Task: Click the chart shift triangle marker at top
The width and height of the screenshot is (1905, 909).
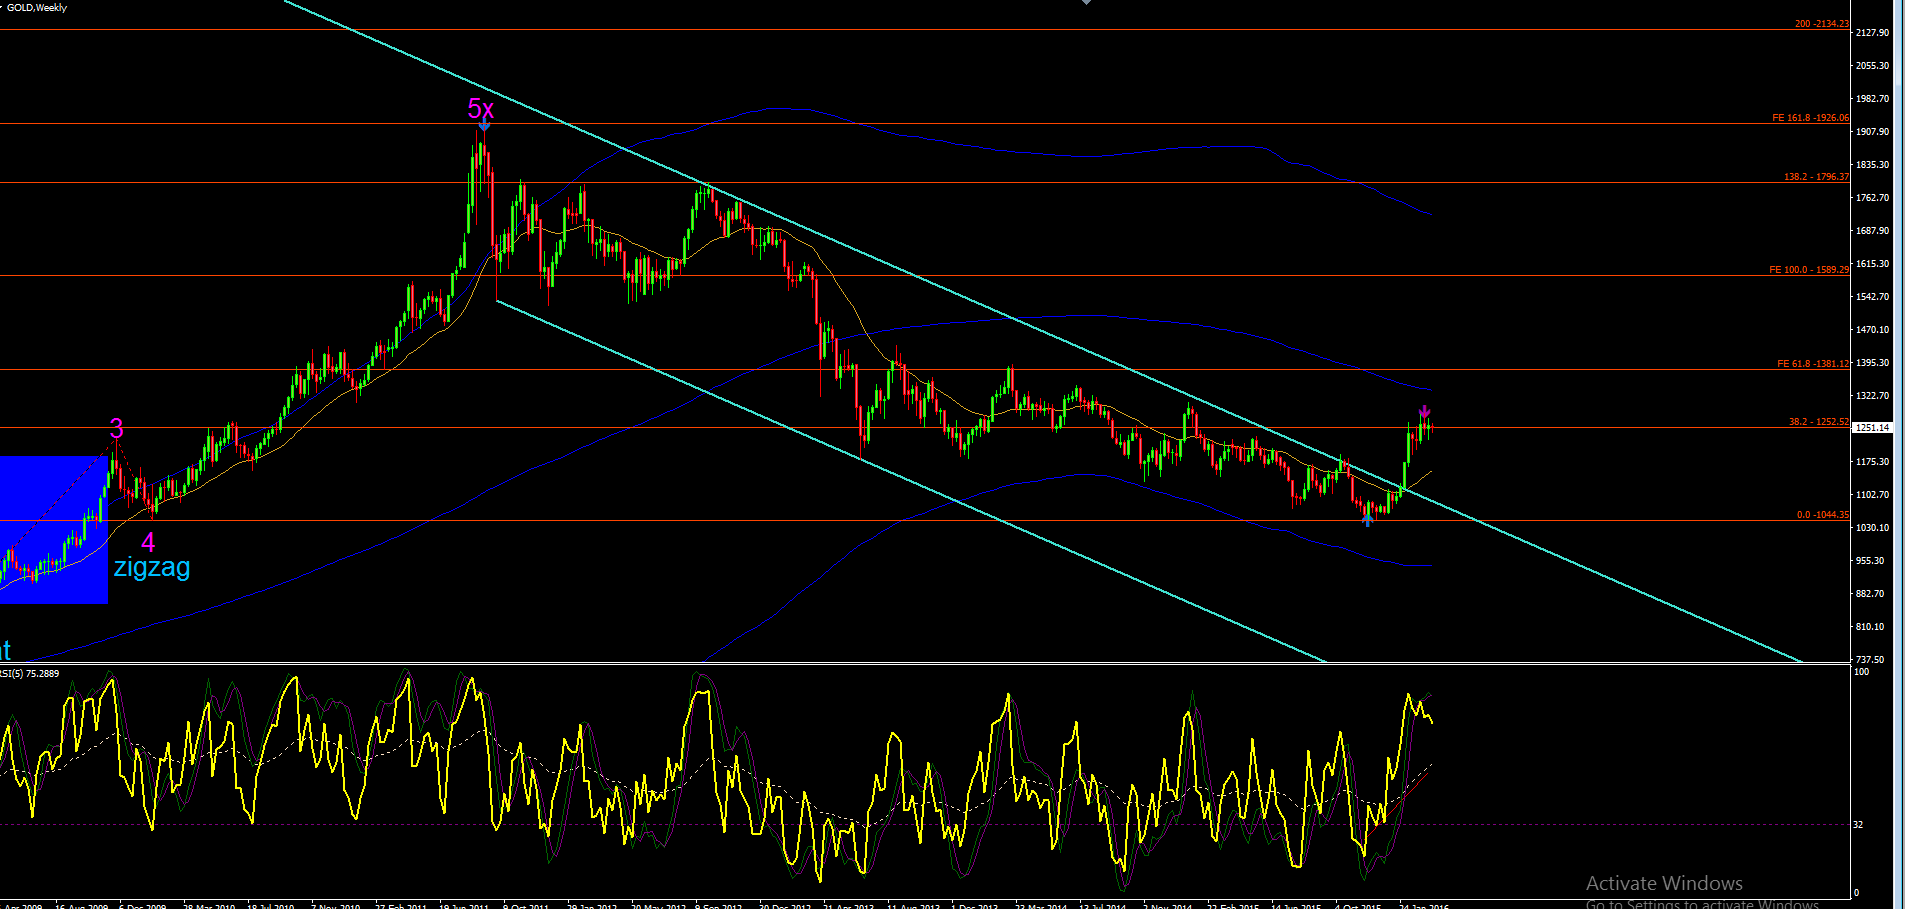Action: (1086, 3)
